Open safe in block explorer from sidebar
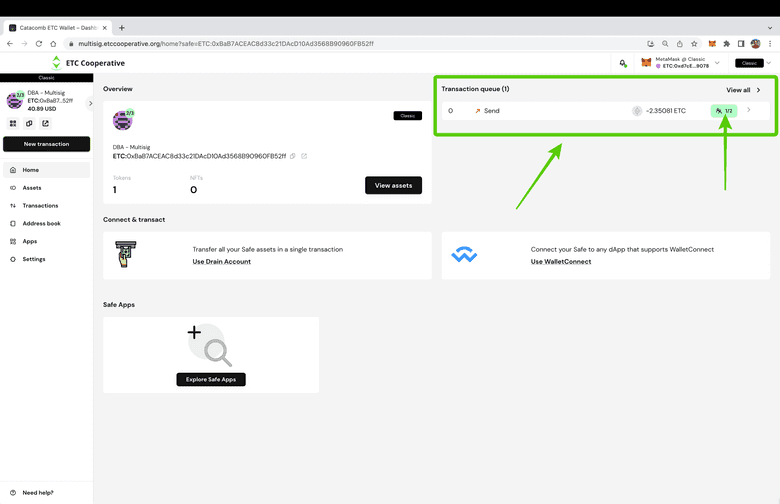This screenshot has width=780, height=504. coord(45,123)
